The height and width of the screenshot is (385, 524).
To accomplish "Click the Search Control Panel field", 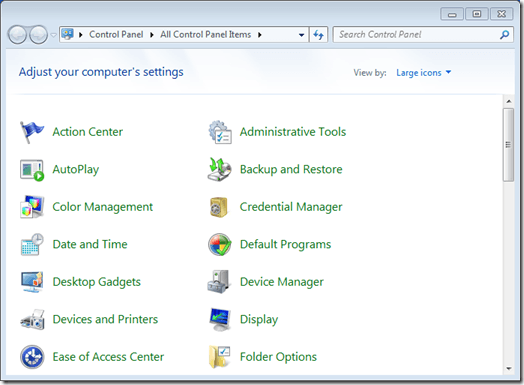I will (423, 34).
